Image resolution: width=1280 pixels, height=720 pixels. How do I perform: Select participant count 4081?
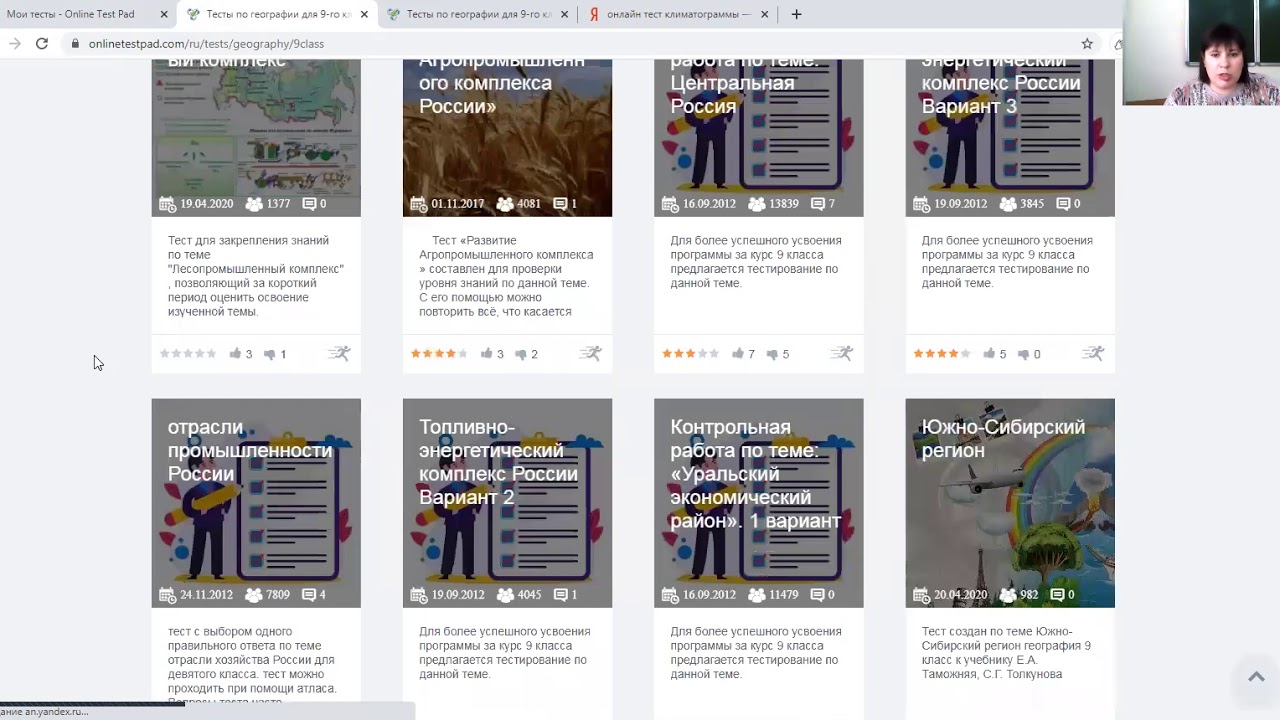point(529,204)
